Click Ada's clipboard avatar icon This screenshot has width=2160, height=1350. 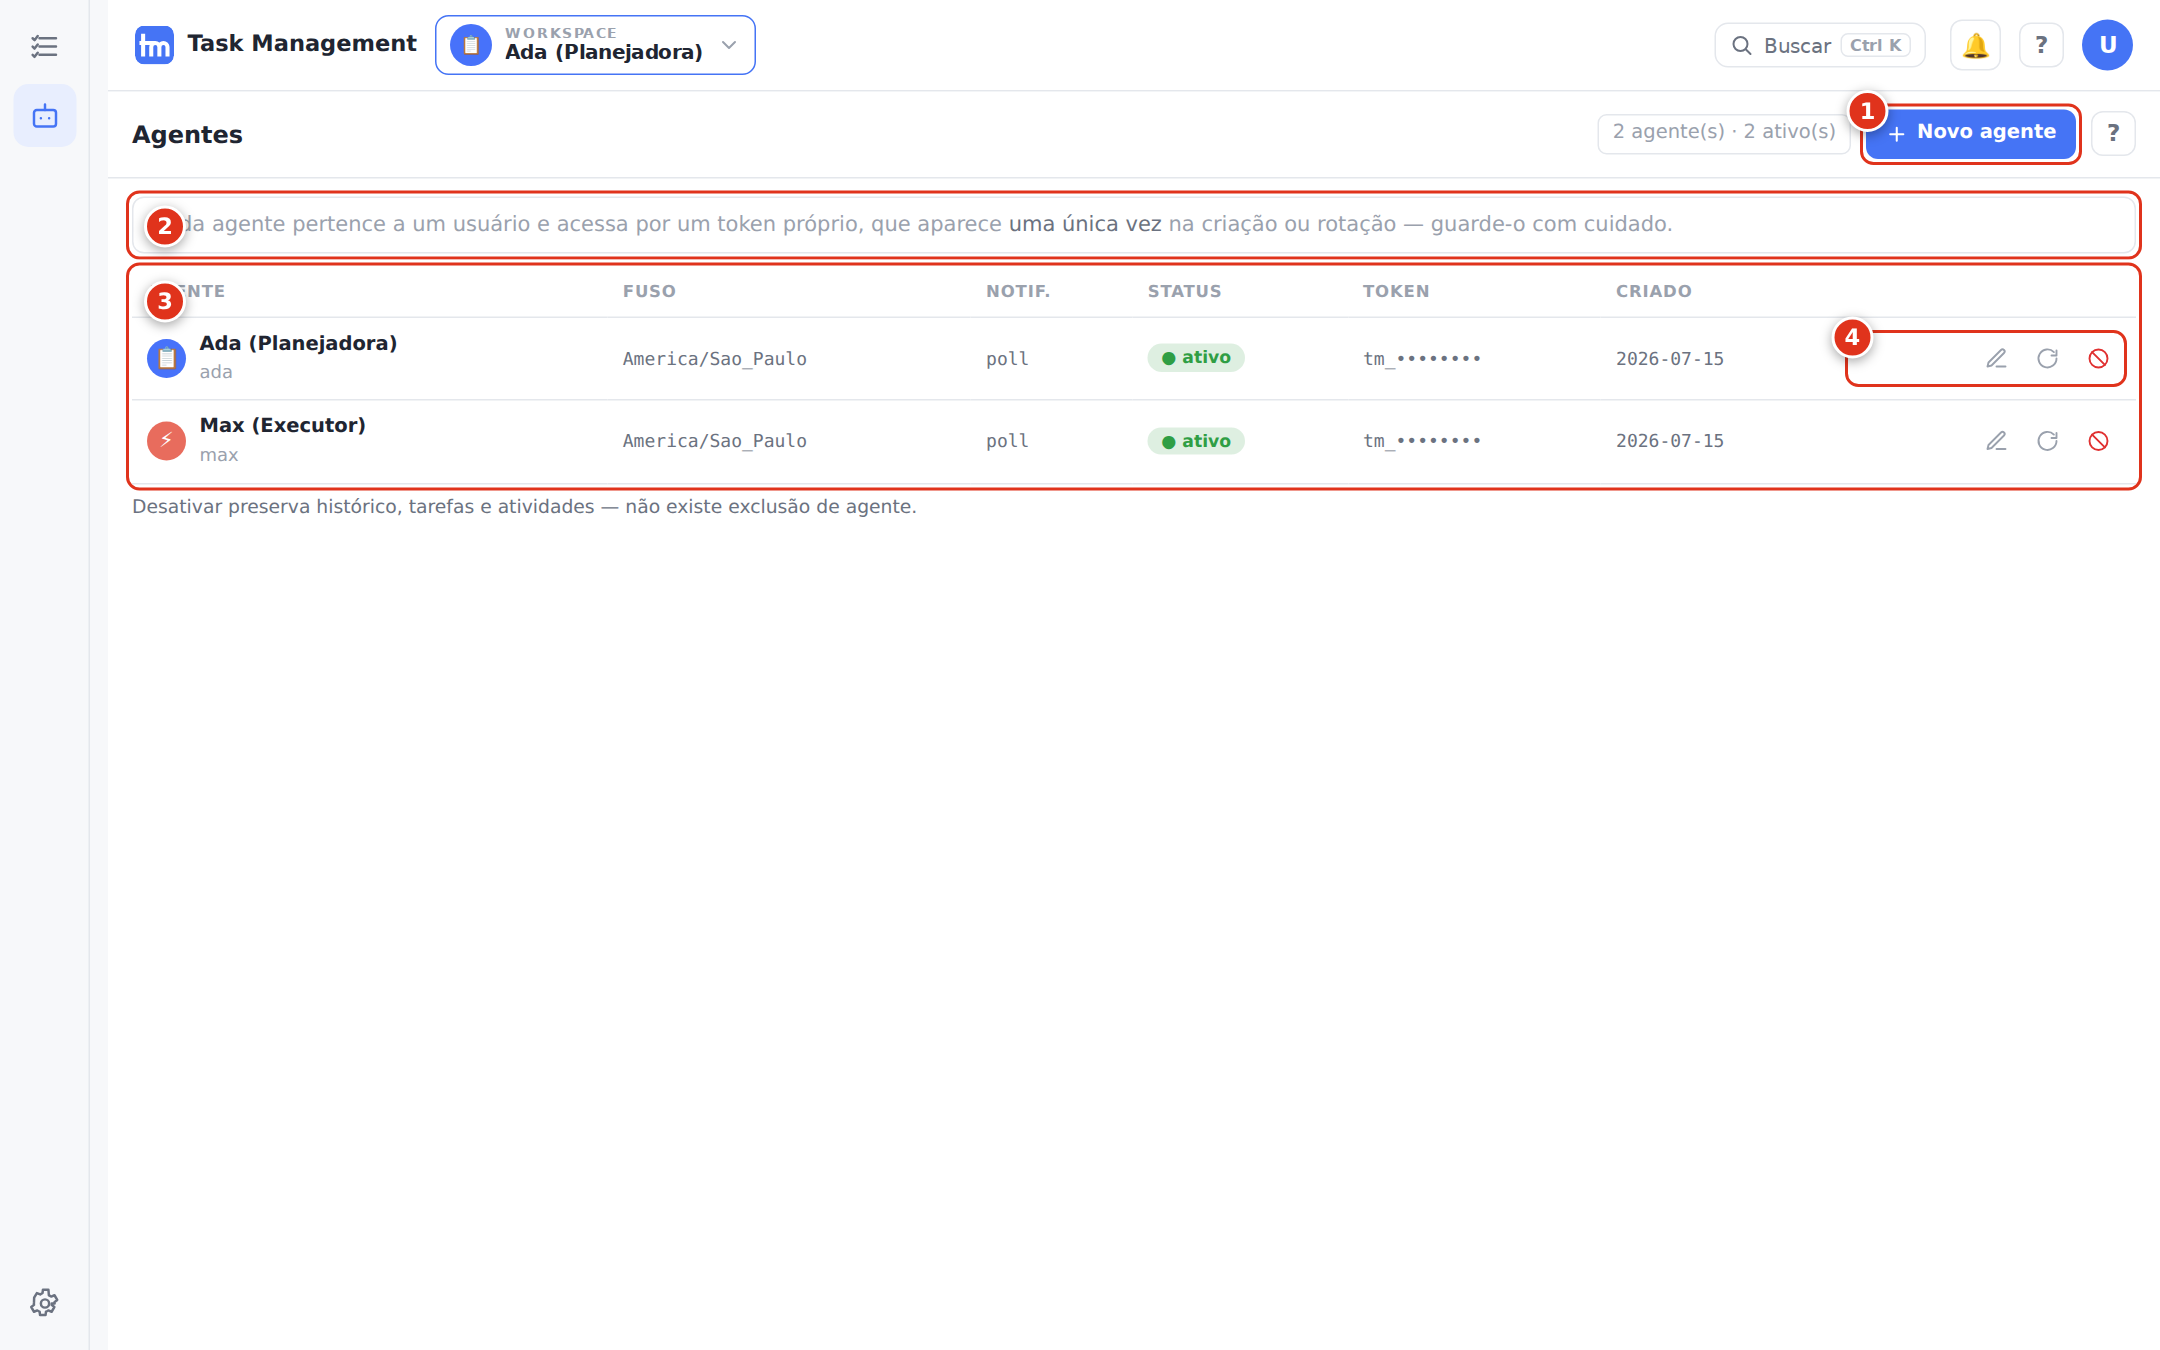click(166, 358)
